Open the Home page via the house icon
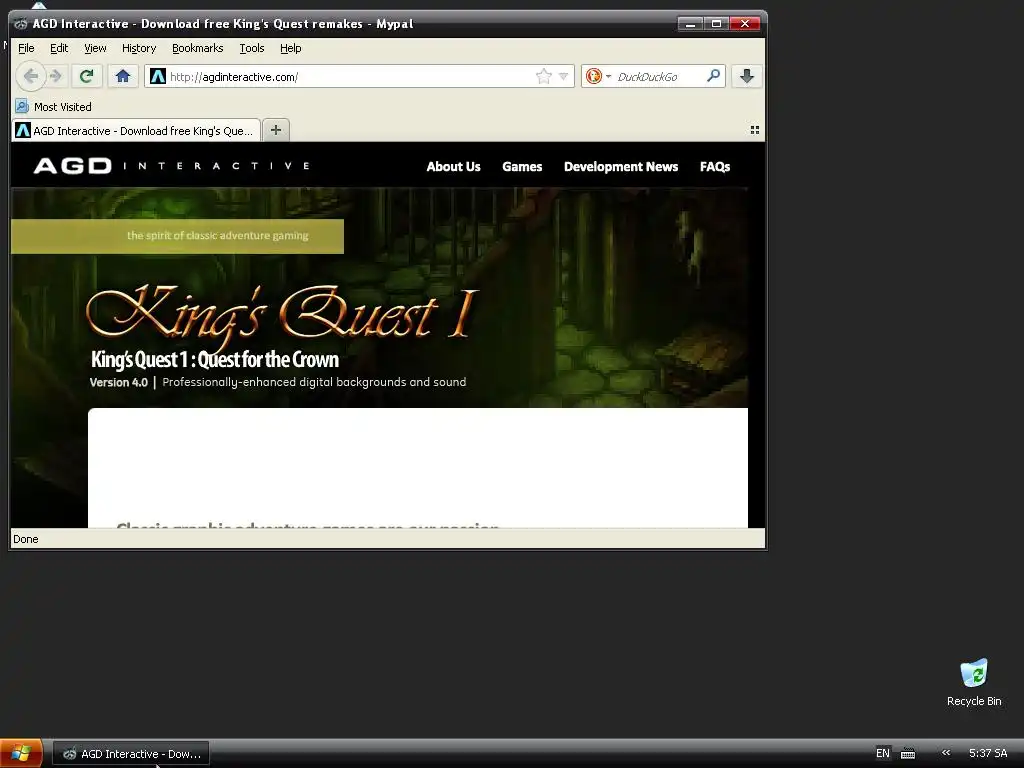 (122, 76)
